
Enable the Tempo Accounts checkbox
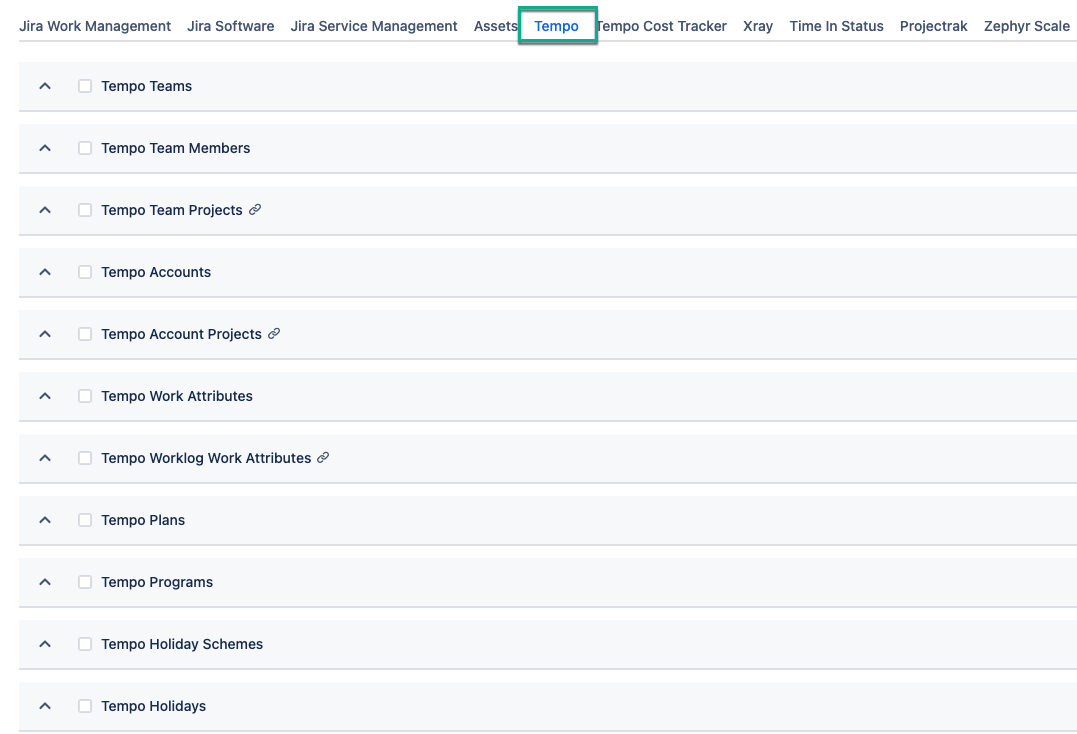pyautogui.click(x=85, y=272)
